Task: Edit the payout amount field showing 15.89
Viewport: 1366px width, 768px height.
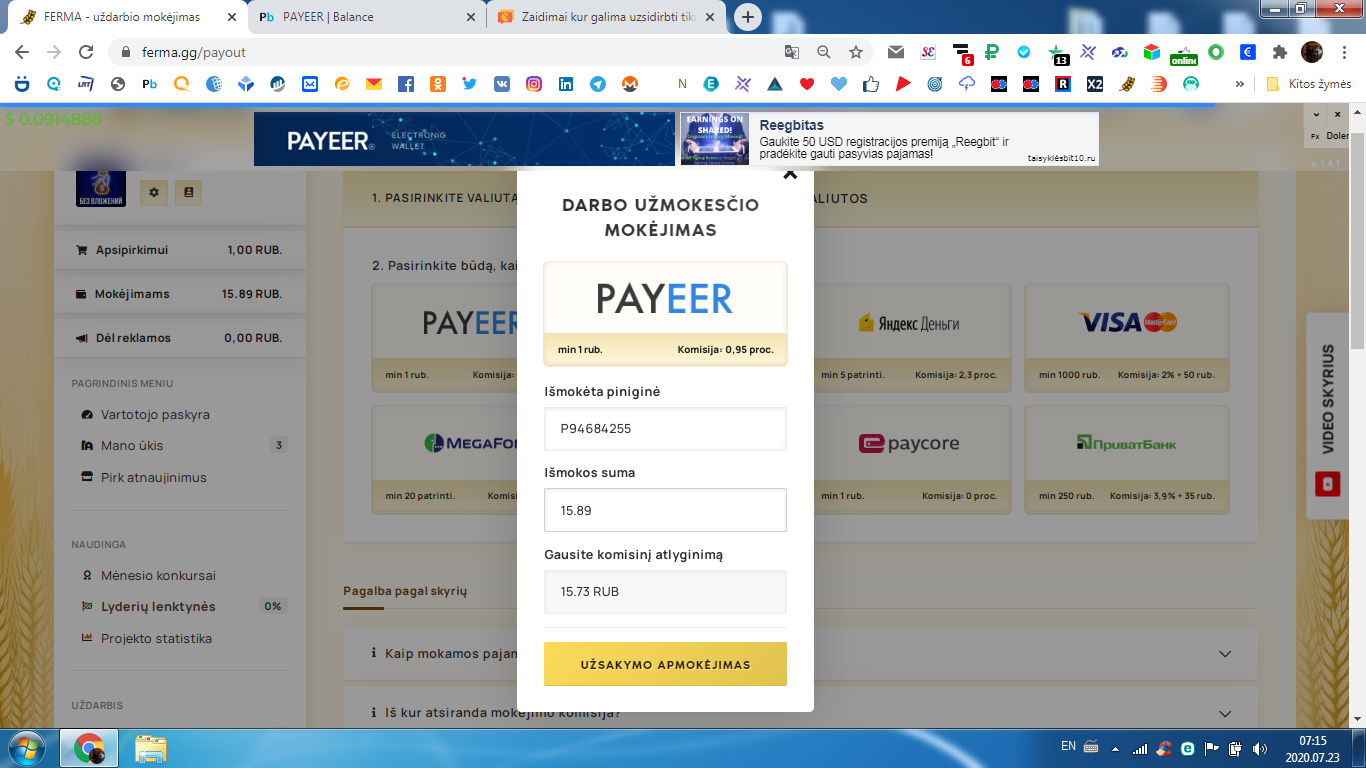Action: coord(665,510)
